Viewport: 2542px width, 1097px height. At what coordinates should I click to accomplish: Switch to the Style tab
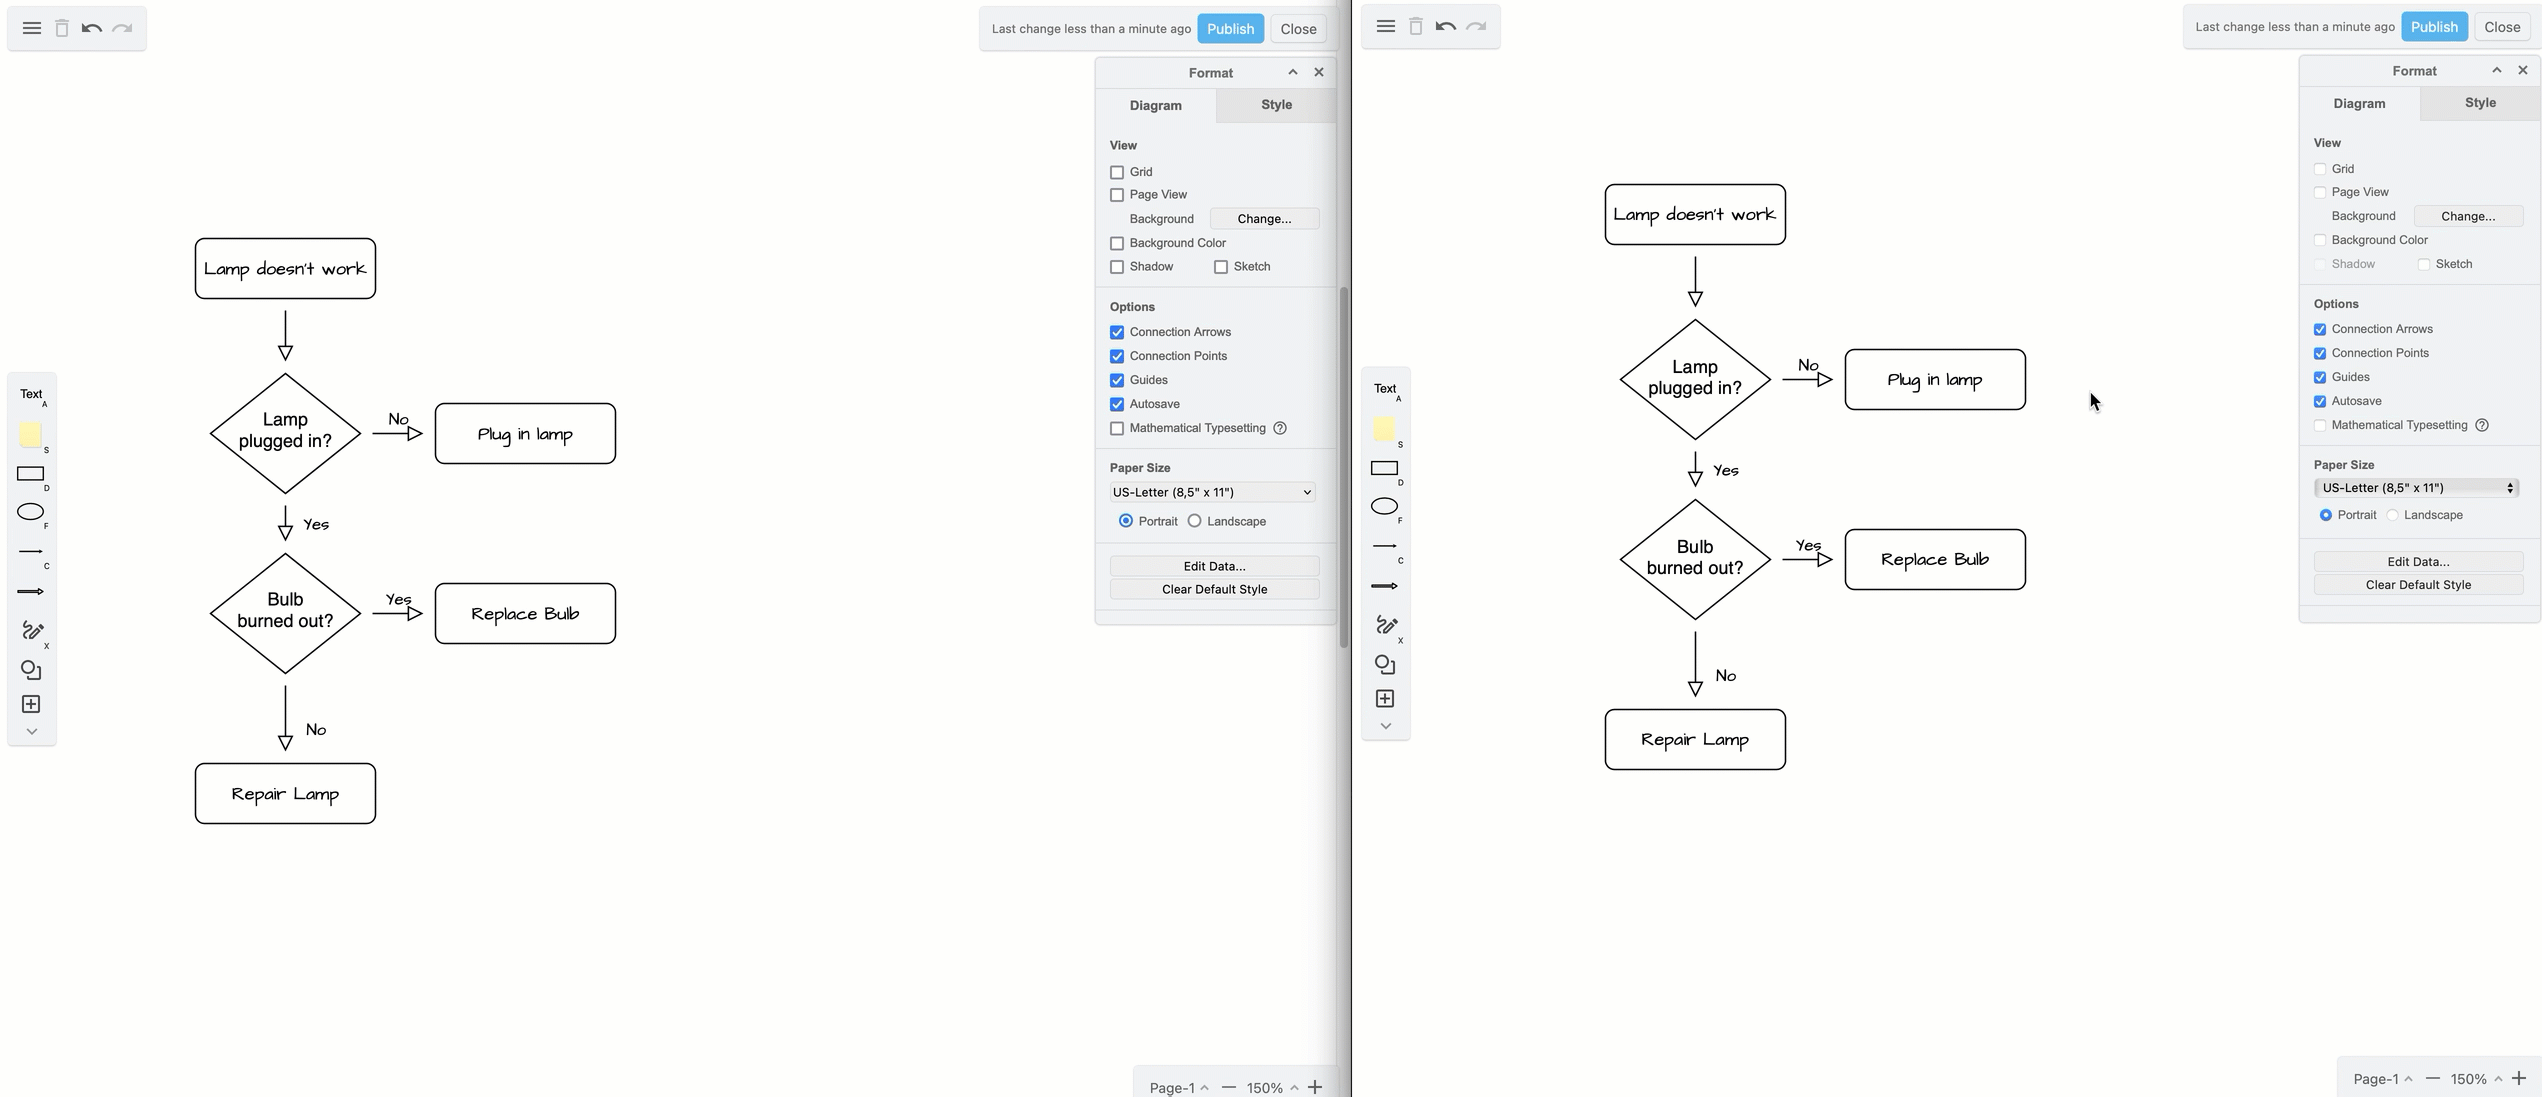coord(1275,105)
